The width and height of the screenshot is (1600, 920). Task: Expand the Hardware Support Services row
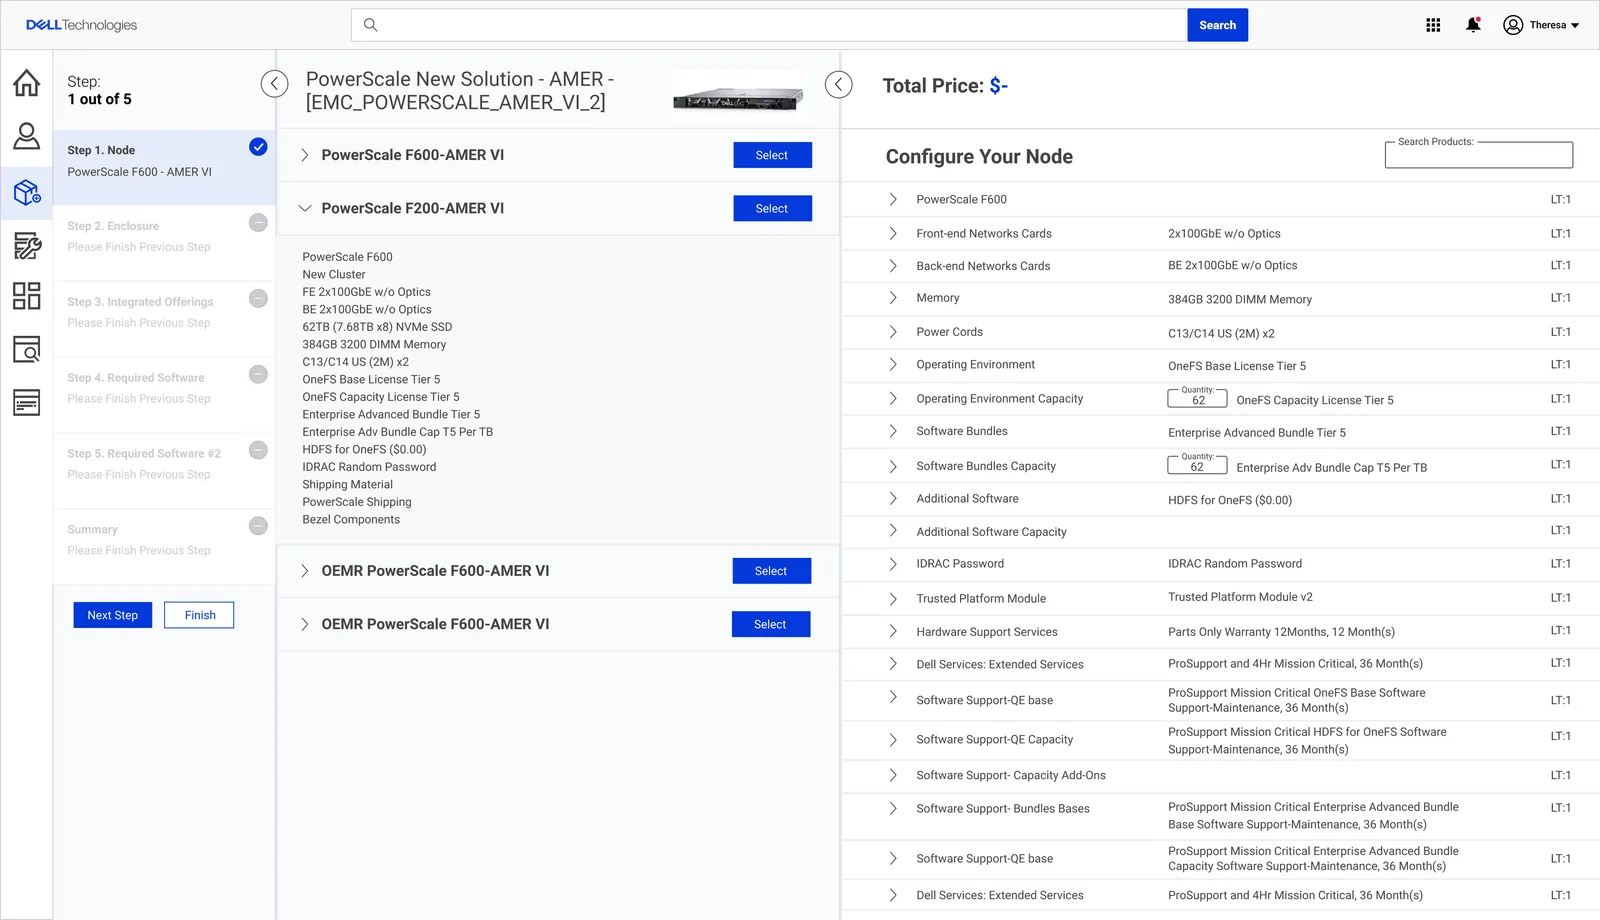click(893, 632)
